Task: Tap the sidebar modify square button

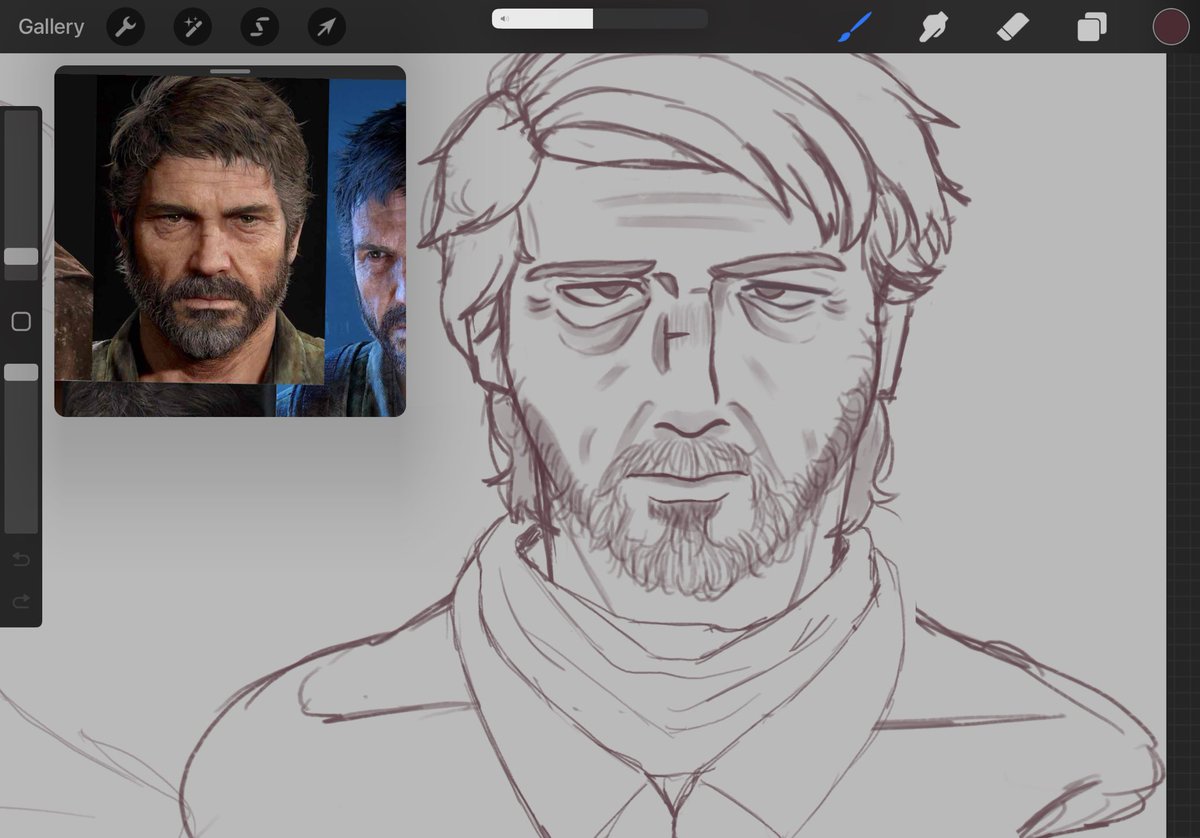Action: point(21,322)
